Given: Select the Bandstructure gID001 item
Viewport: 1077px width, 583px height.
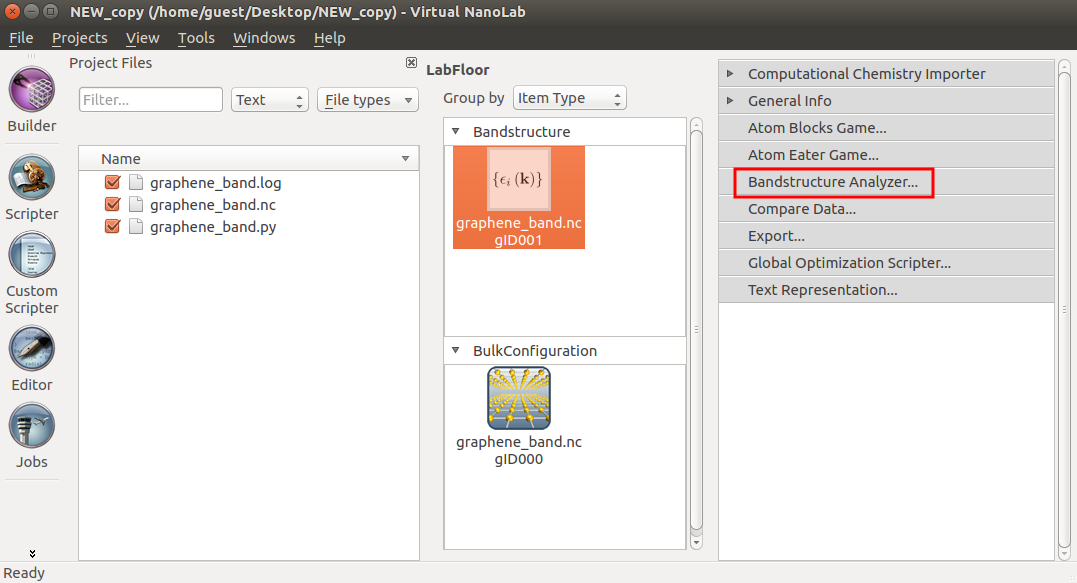Looking at the screenshot, I should (519, 197).
